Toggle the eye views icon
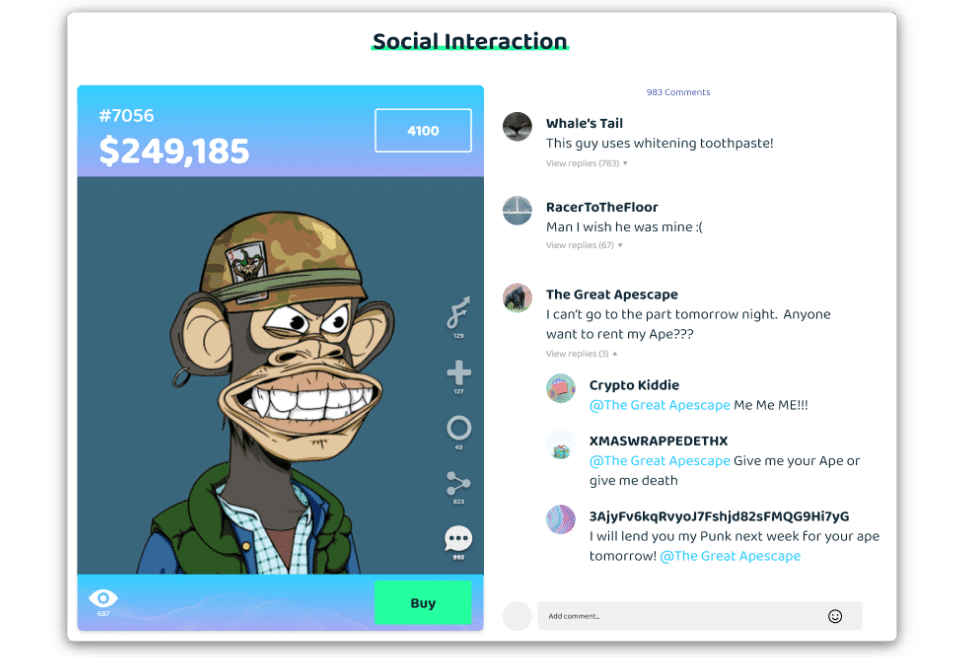The width and height of the screenshot is (964, 657). pos(103,597)
